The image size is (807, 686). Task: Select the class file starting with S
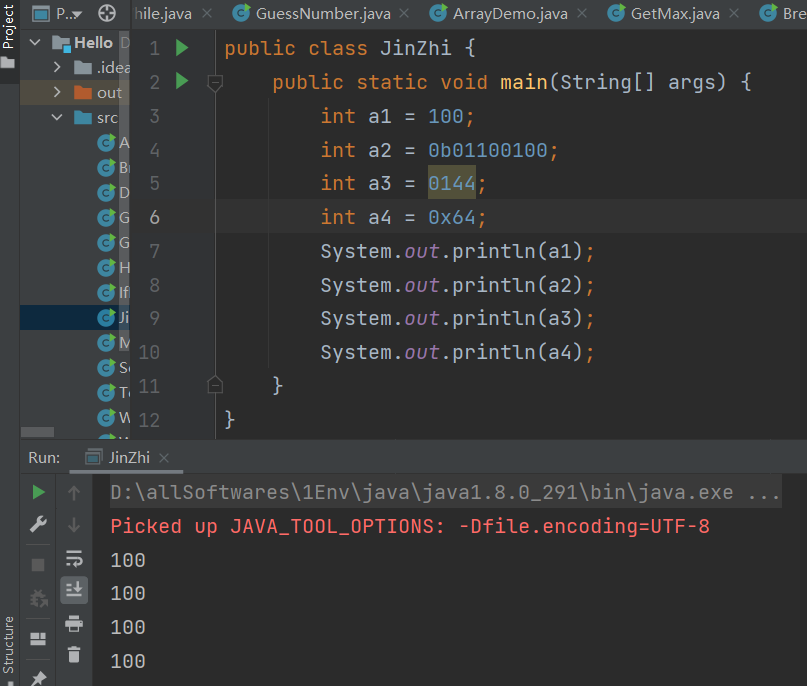point(113,367)
